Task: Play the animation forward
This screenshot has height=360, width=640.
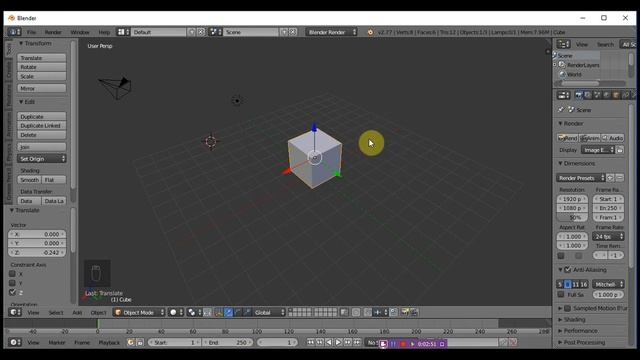Action: (x=338, y=342)
